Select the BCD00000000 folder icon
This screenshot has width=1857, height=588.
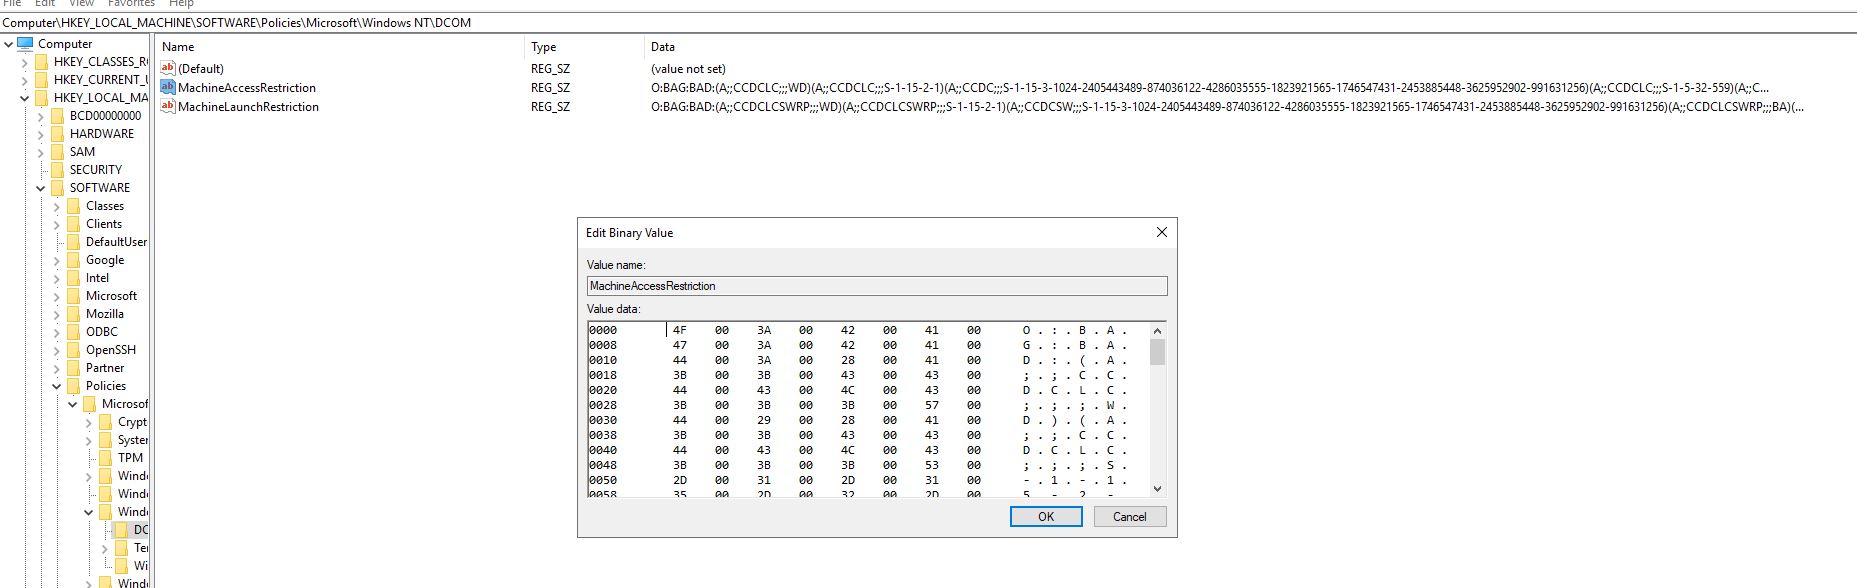click(57, 115)
